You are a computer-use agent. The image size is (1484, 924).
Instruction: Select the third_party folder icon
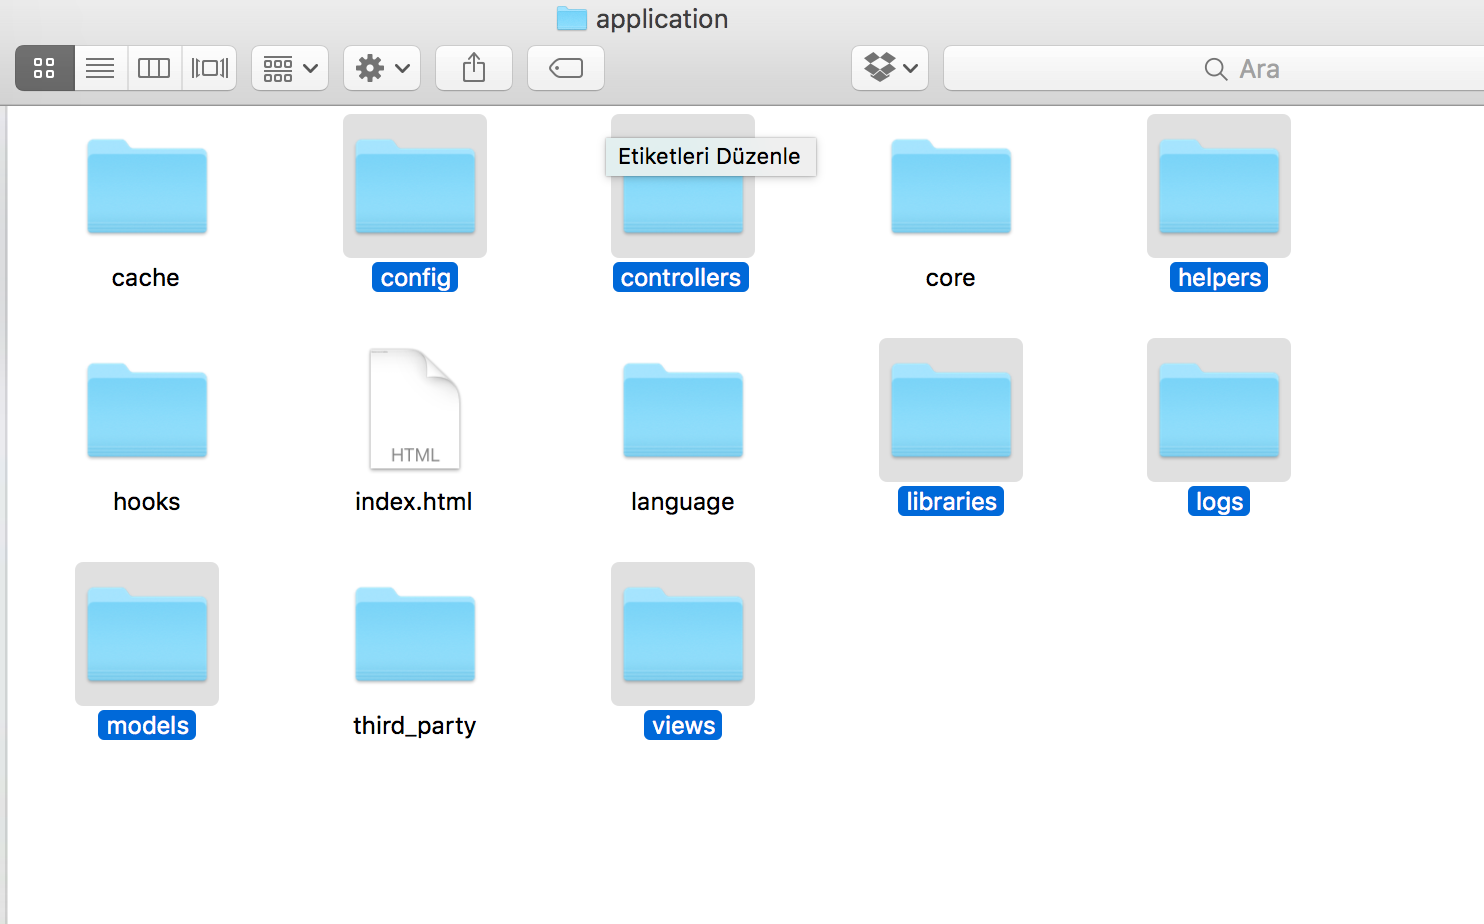point(415,635)
